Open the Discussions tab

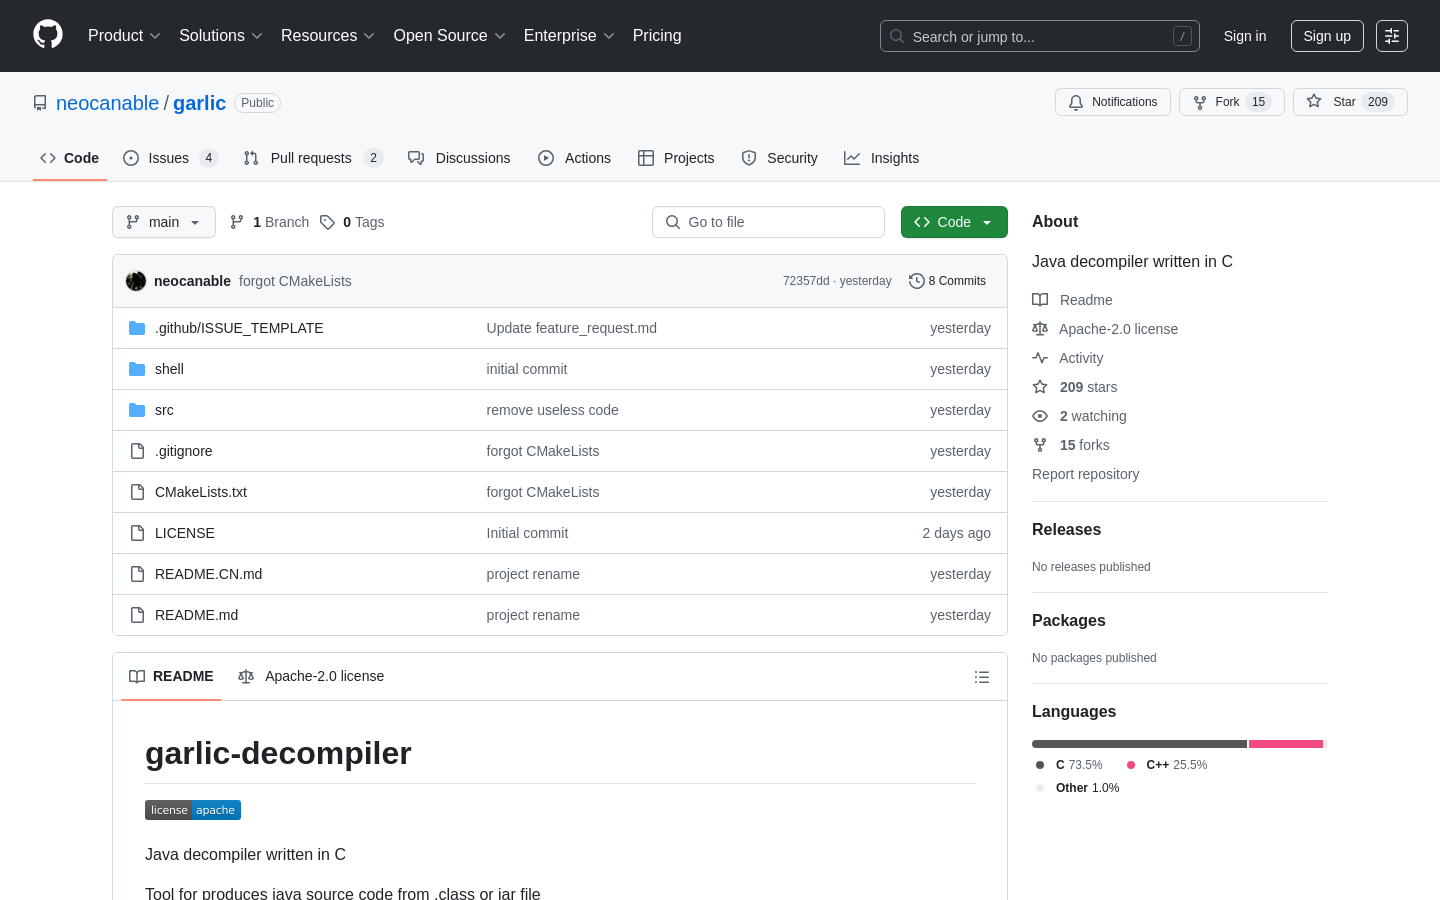coord(459,158)
